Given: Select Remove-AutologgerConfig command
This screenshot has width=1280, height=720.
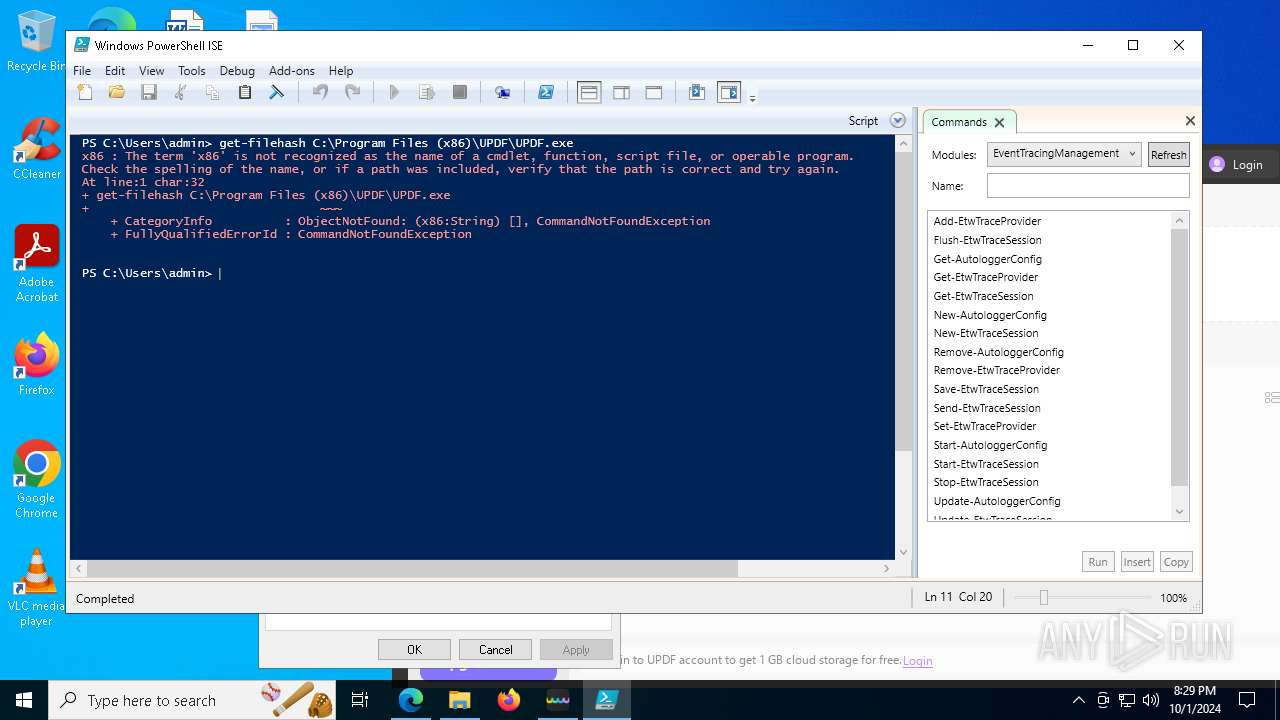Looking at the screenshot, I should coord(998,352).
